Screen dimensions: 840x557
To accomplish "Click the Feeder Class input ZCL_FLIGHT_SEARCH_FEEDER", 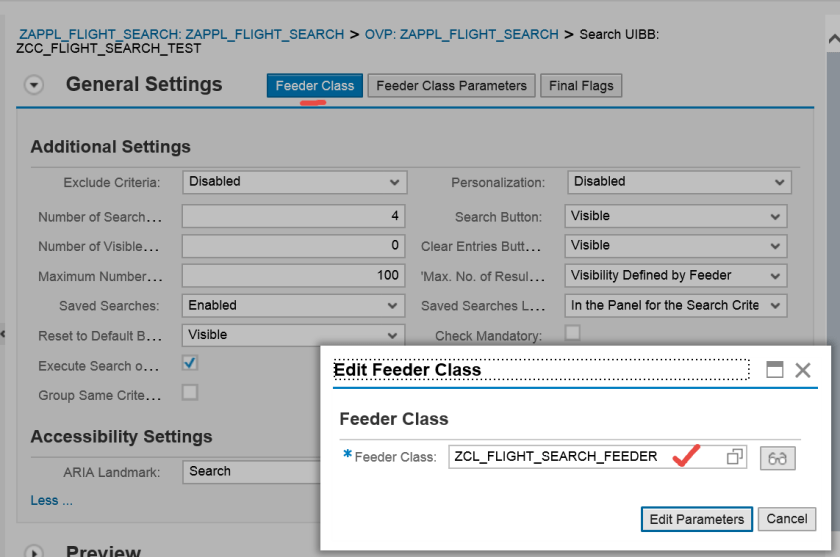I will [x=597, y=457].
